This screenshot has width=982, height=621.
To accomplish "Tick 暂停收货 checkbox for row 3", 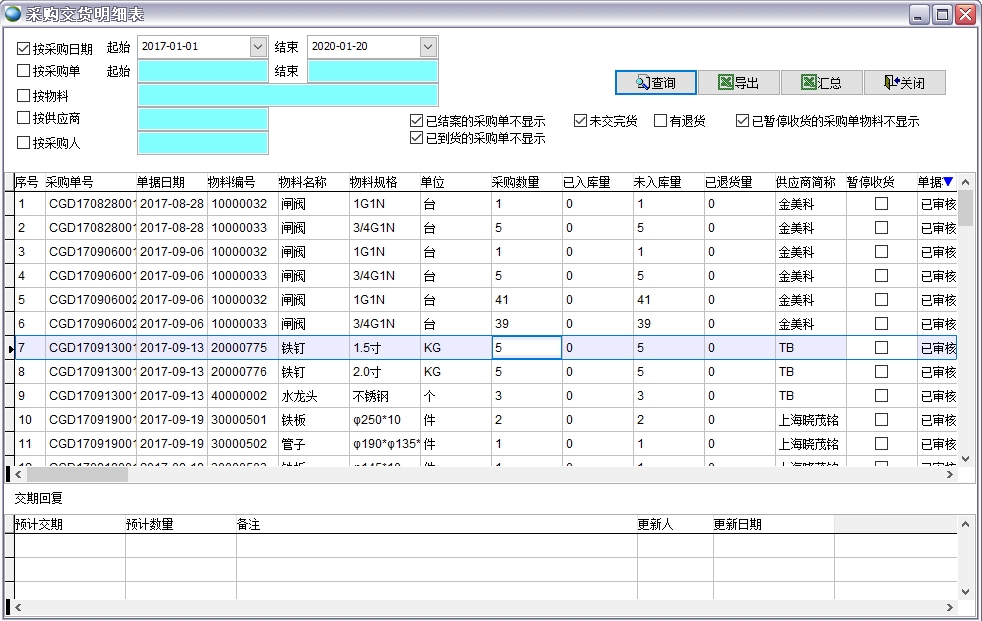I will tap(881, 252).
